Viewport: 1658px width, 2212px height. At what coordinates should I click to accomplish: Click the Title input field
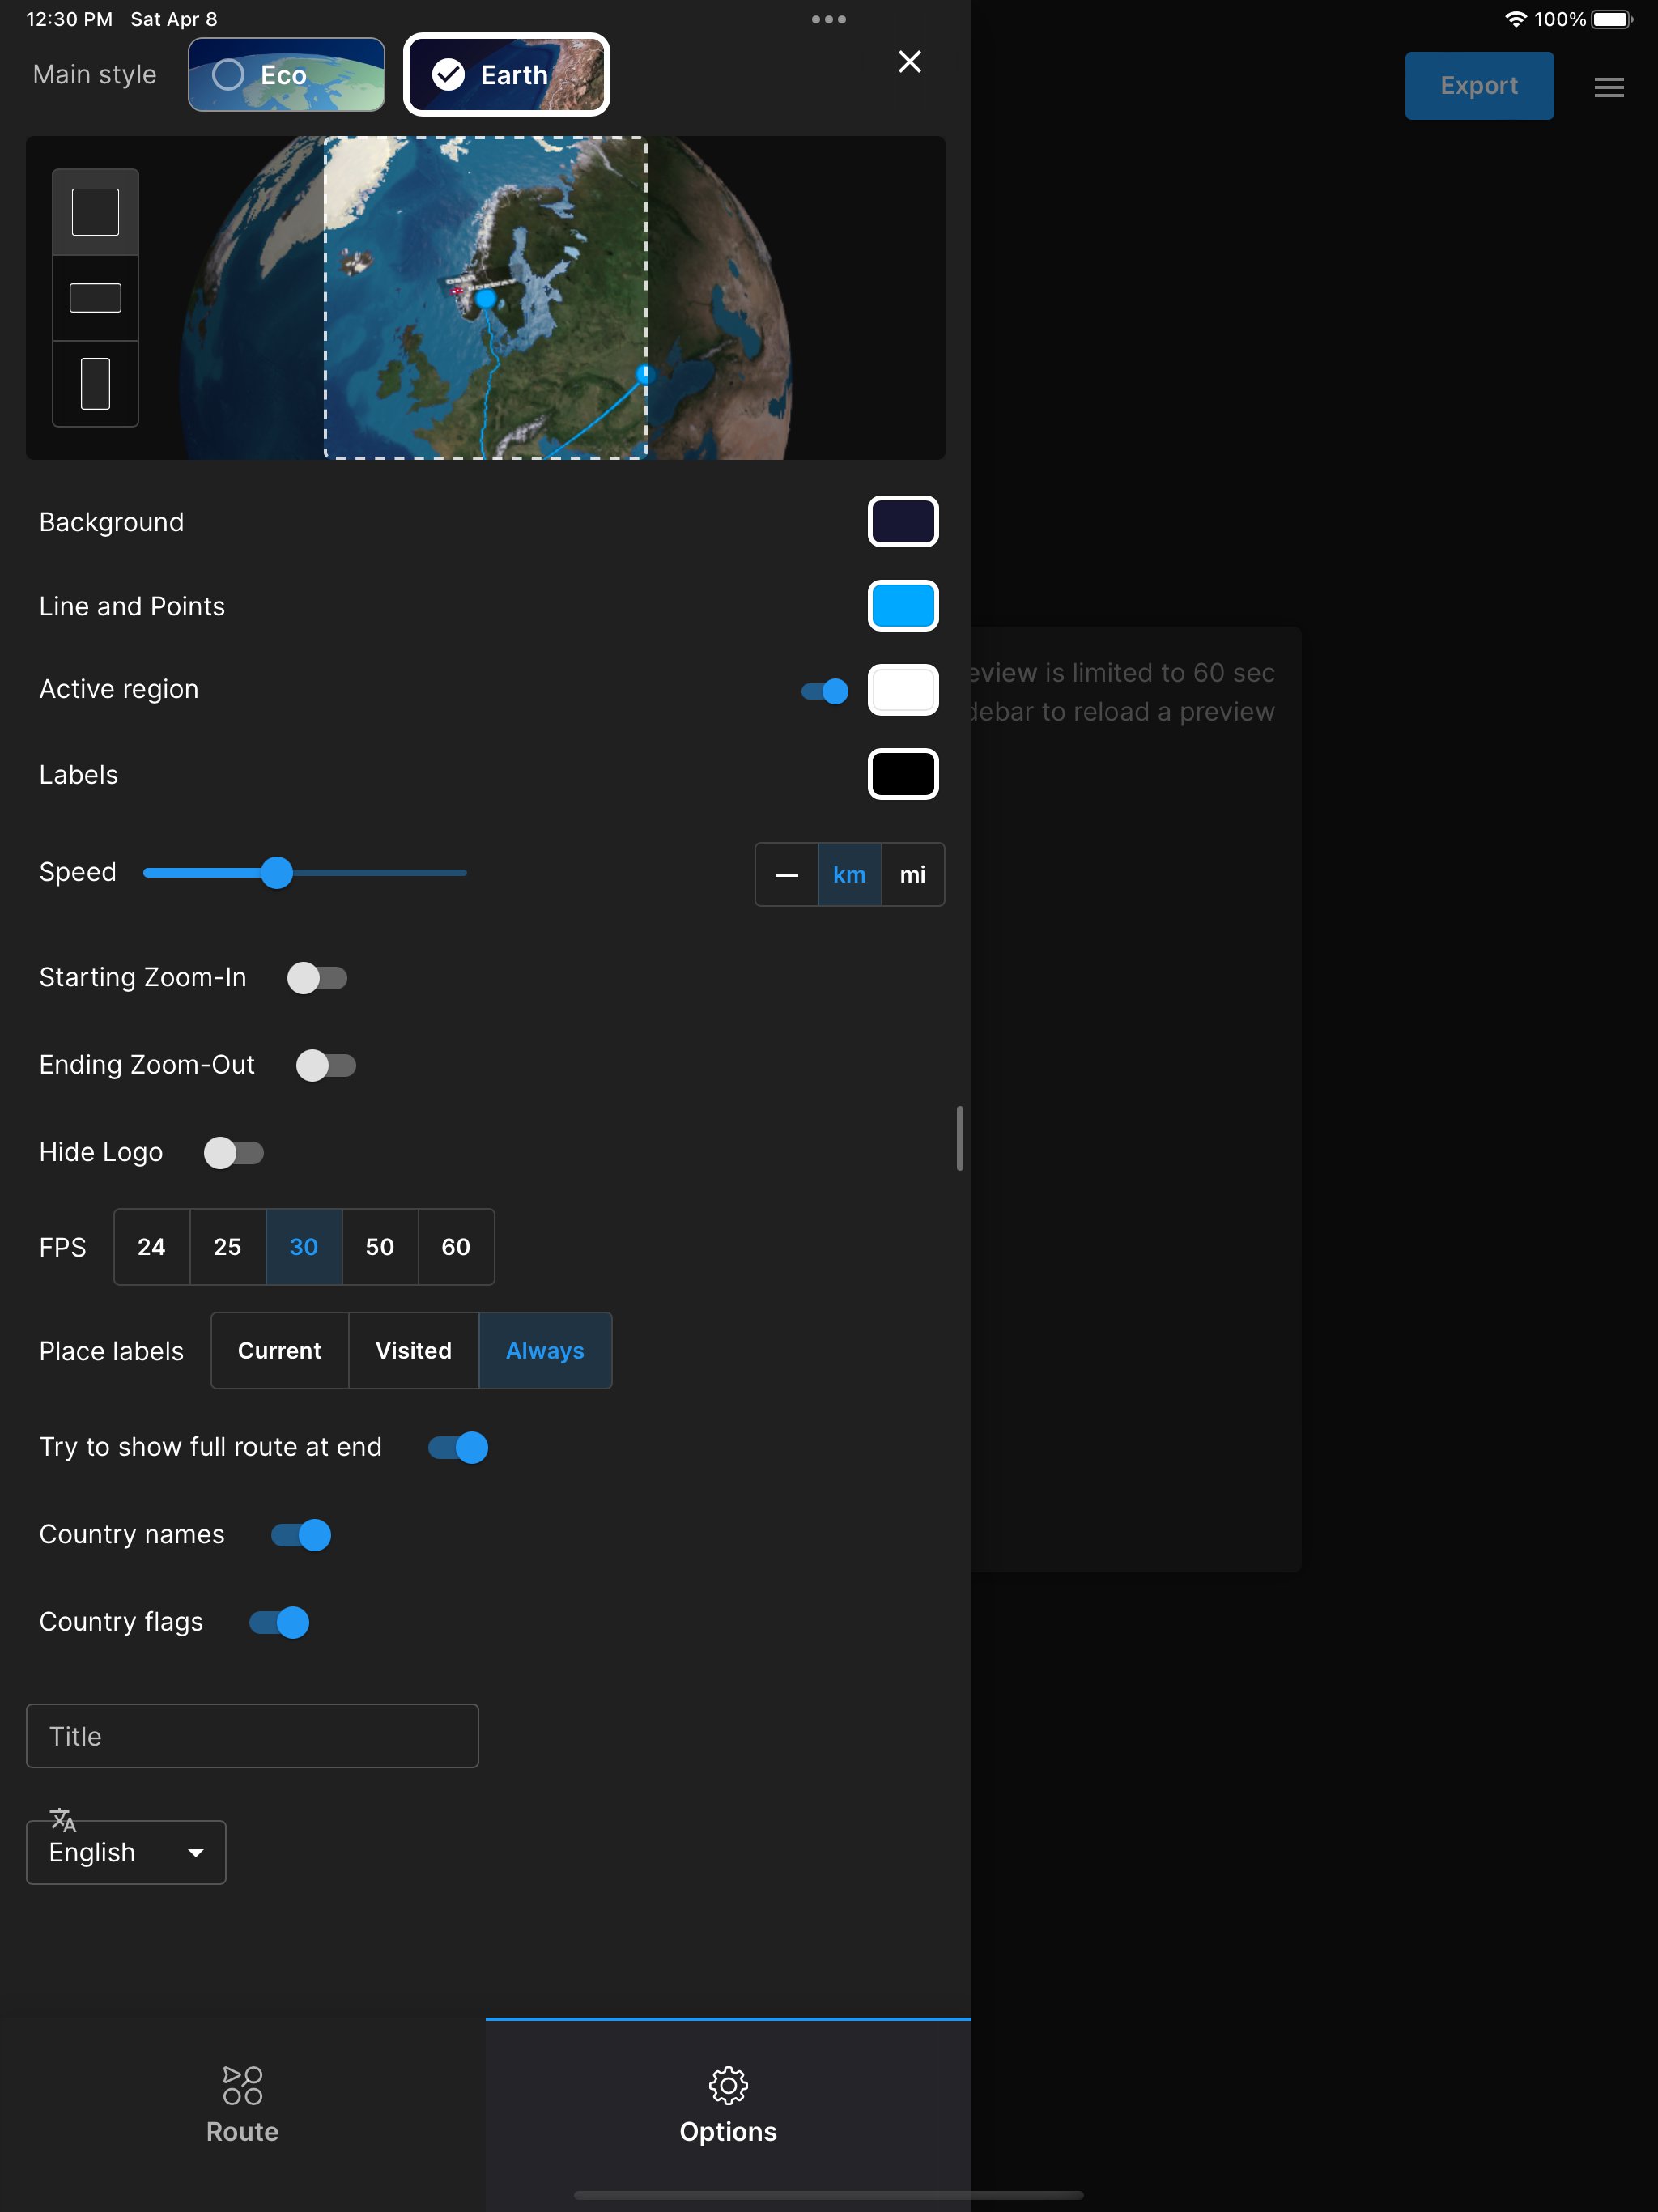point(252,1736)
